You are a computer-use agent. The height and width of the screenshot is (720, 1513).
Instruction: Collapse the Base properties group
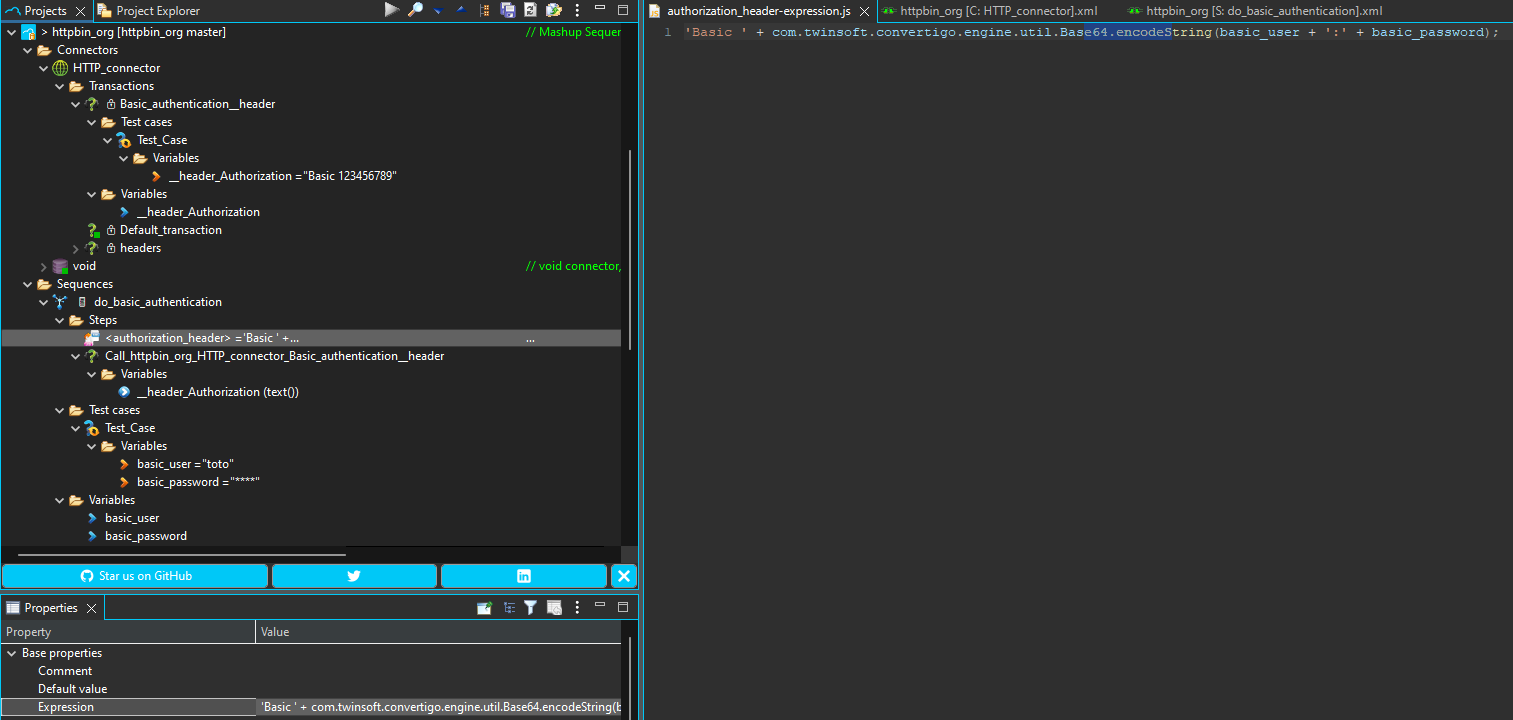click(x=12, y=653)
